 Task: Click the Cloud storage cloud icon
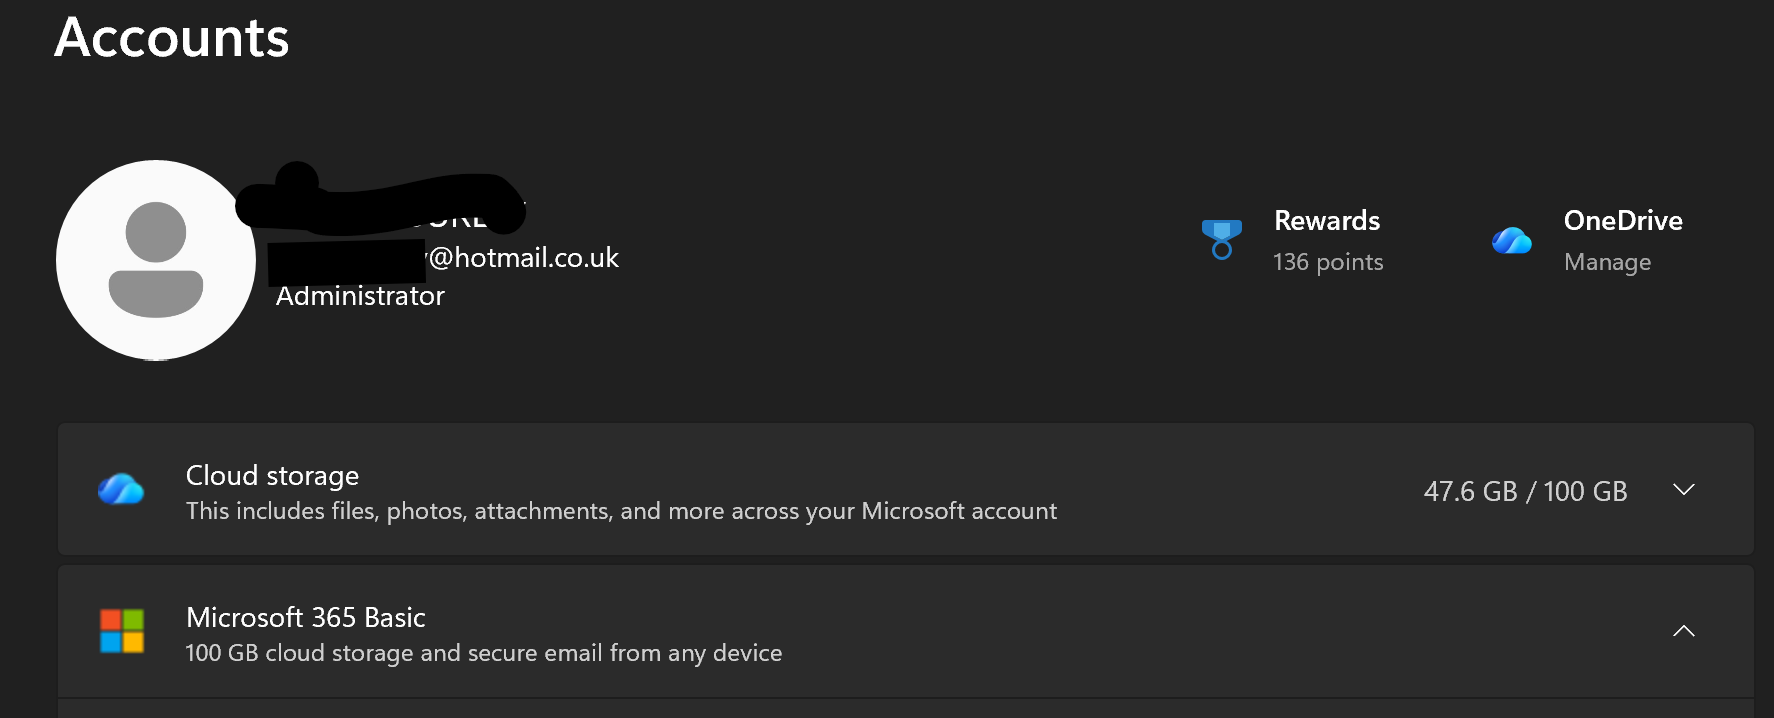click(x=121, y=489)
